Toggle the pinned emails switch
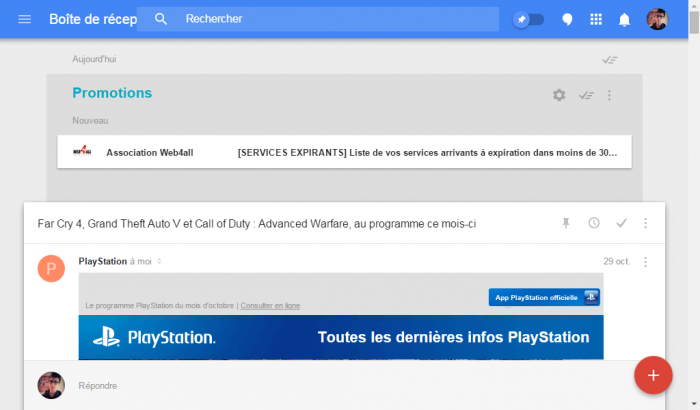This screenshot has width=700, height=410. [529, 19]
